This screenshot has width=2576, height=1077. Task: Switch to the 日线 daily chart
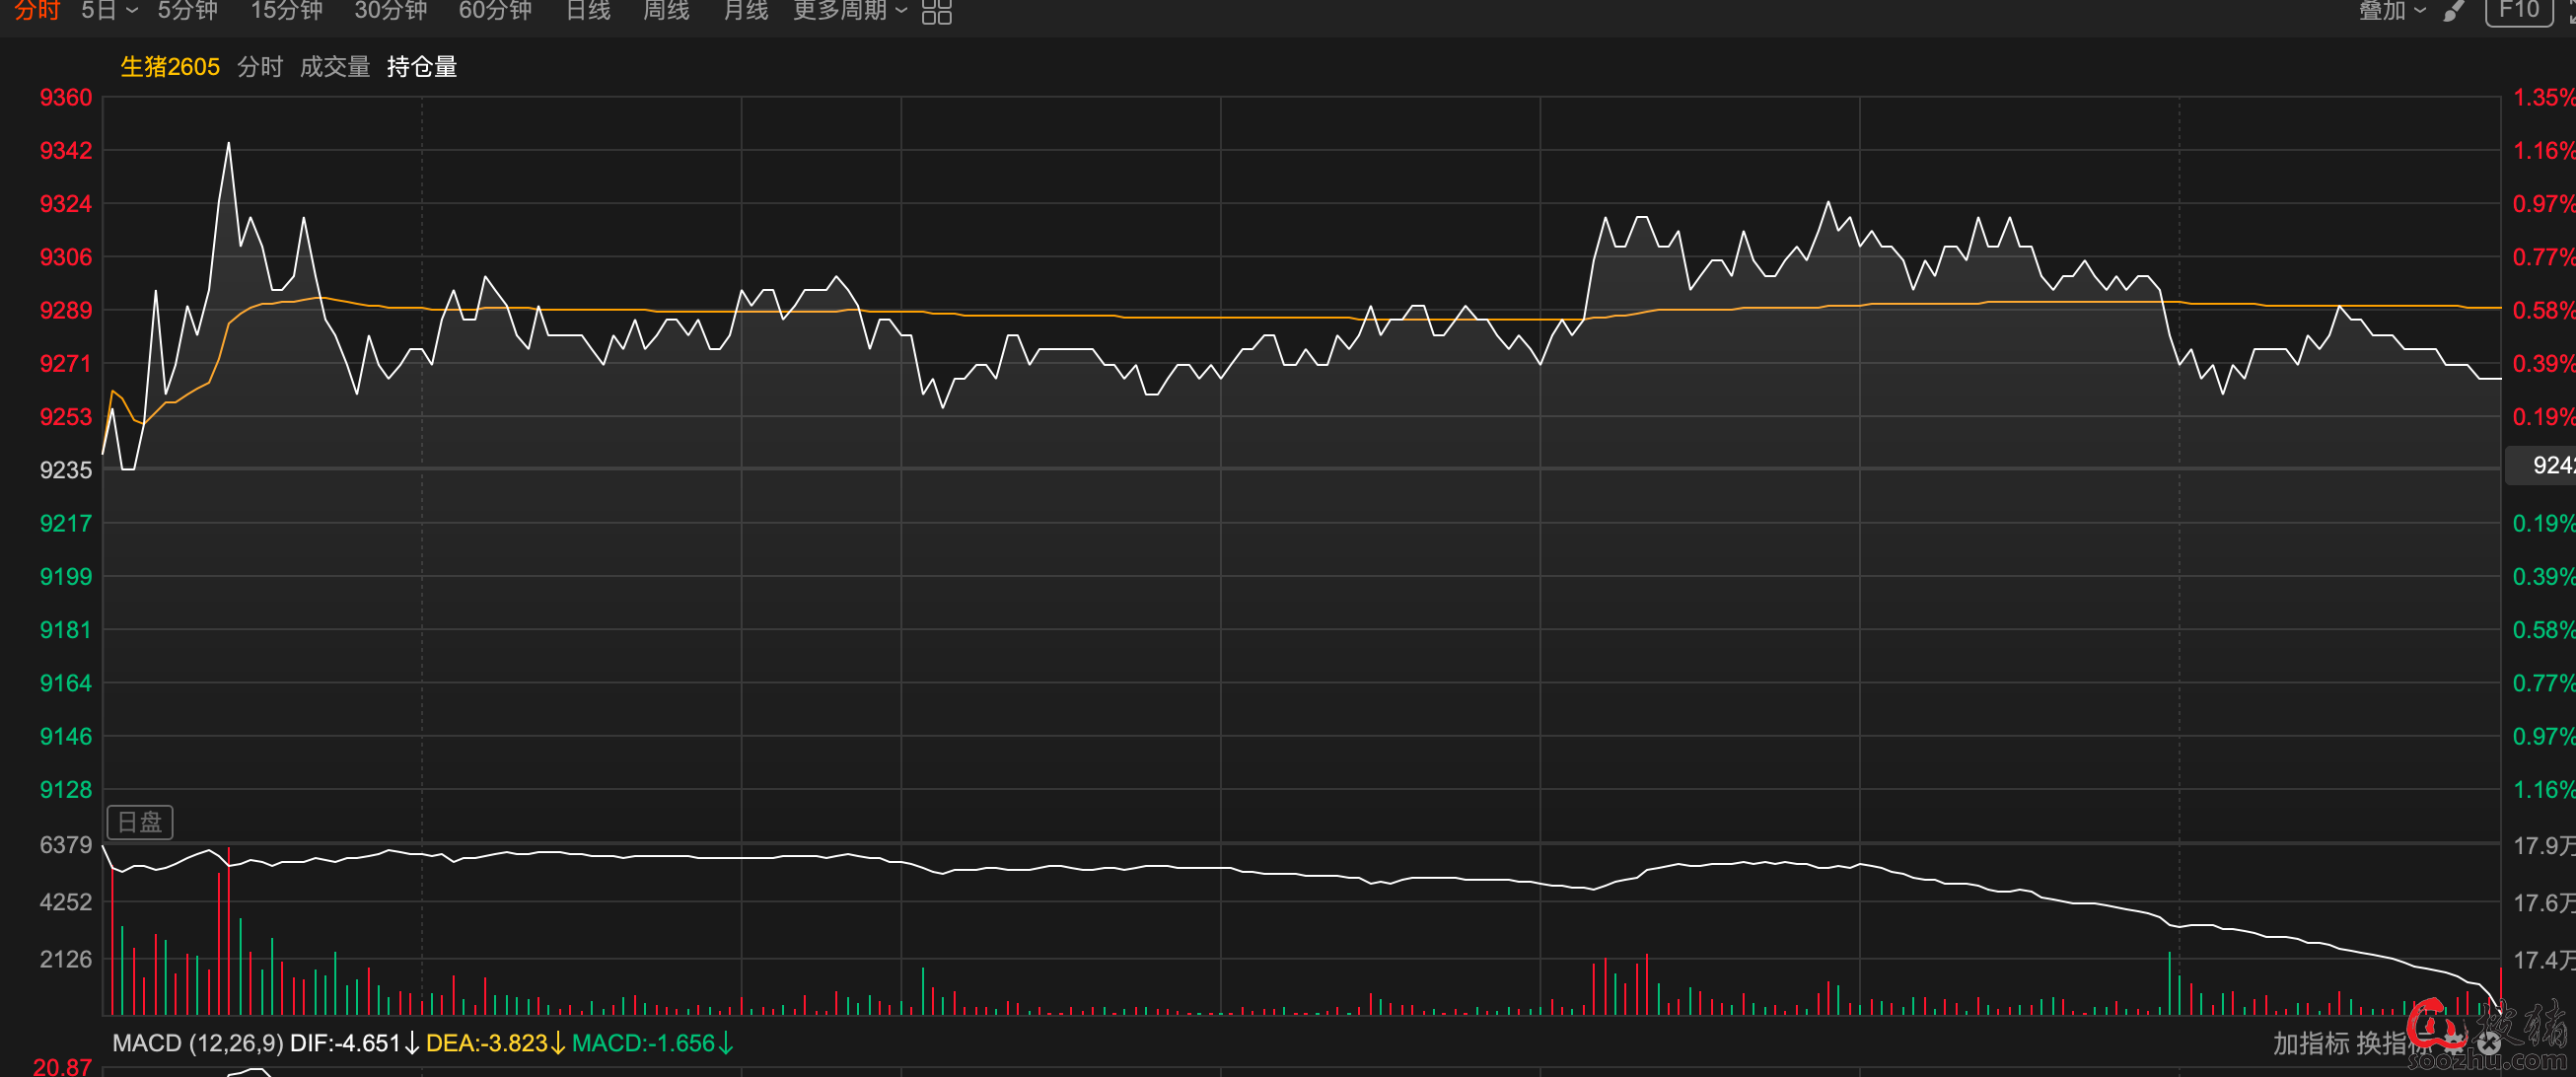click(x=588, y=11)
